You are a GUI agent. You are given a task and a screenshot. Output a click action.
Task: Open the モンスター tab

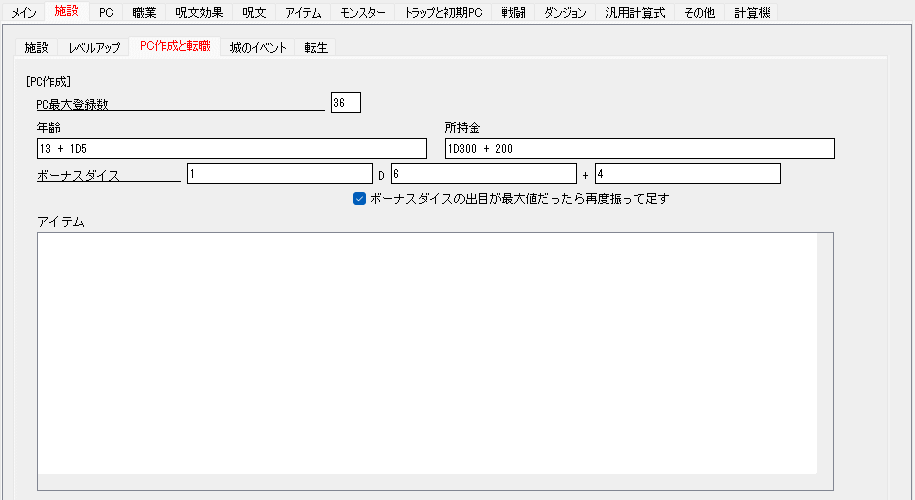click(x=362, y=13)
